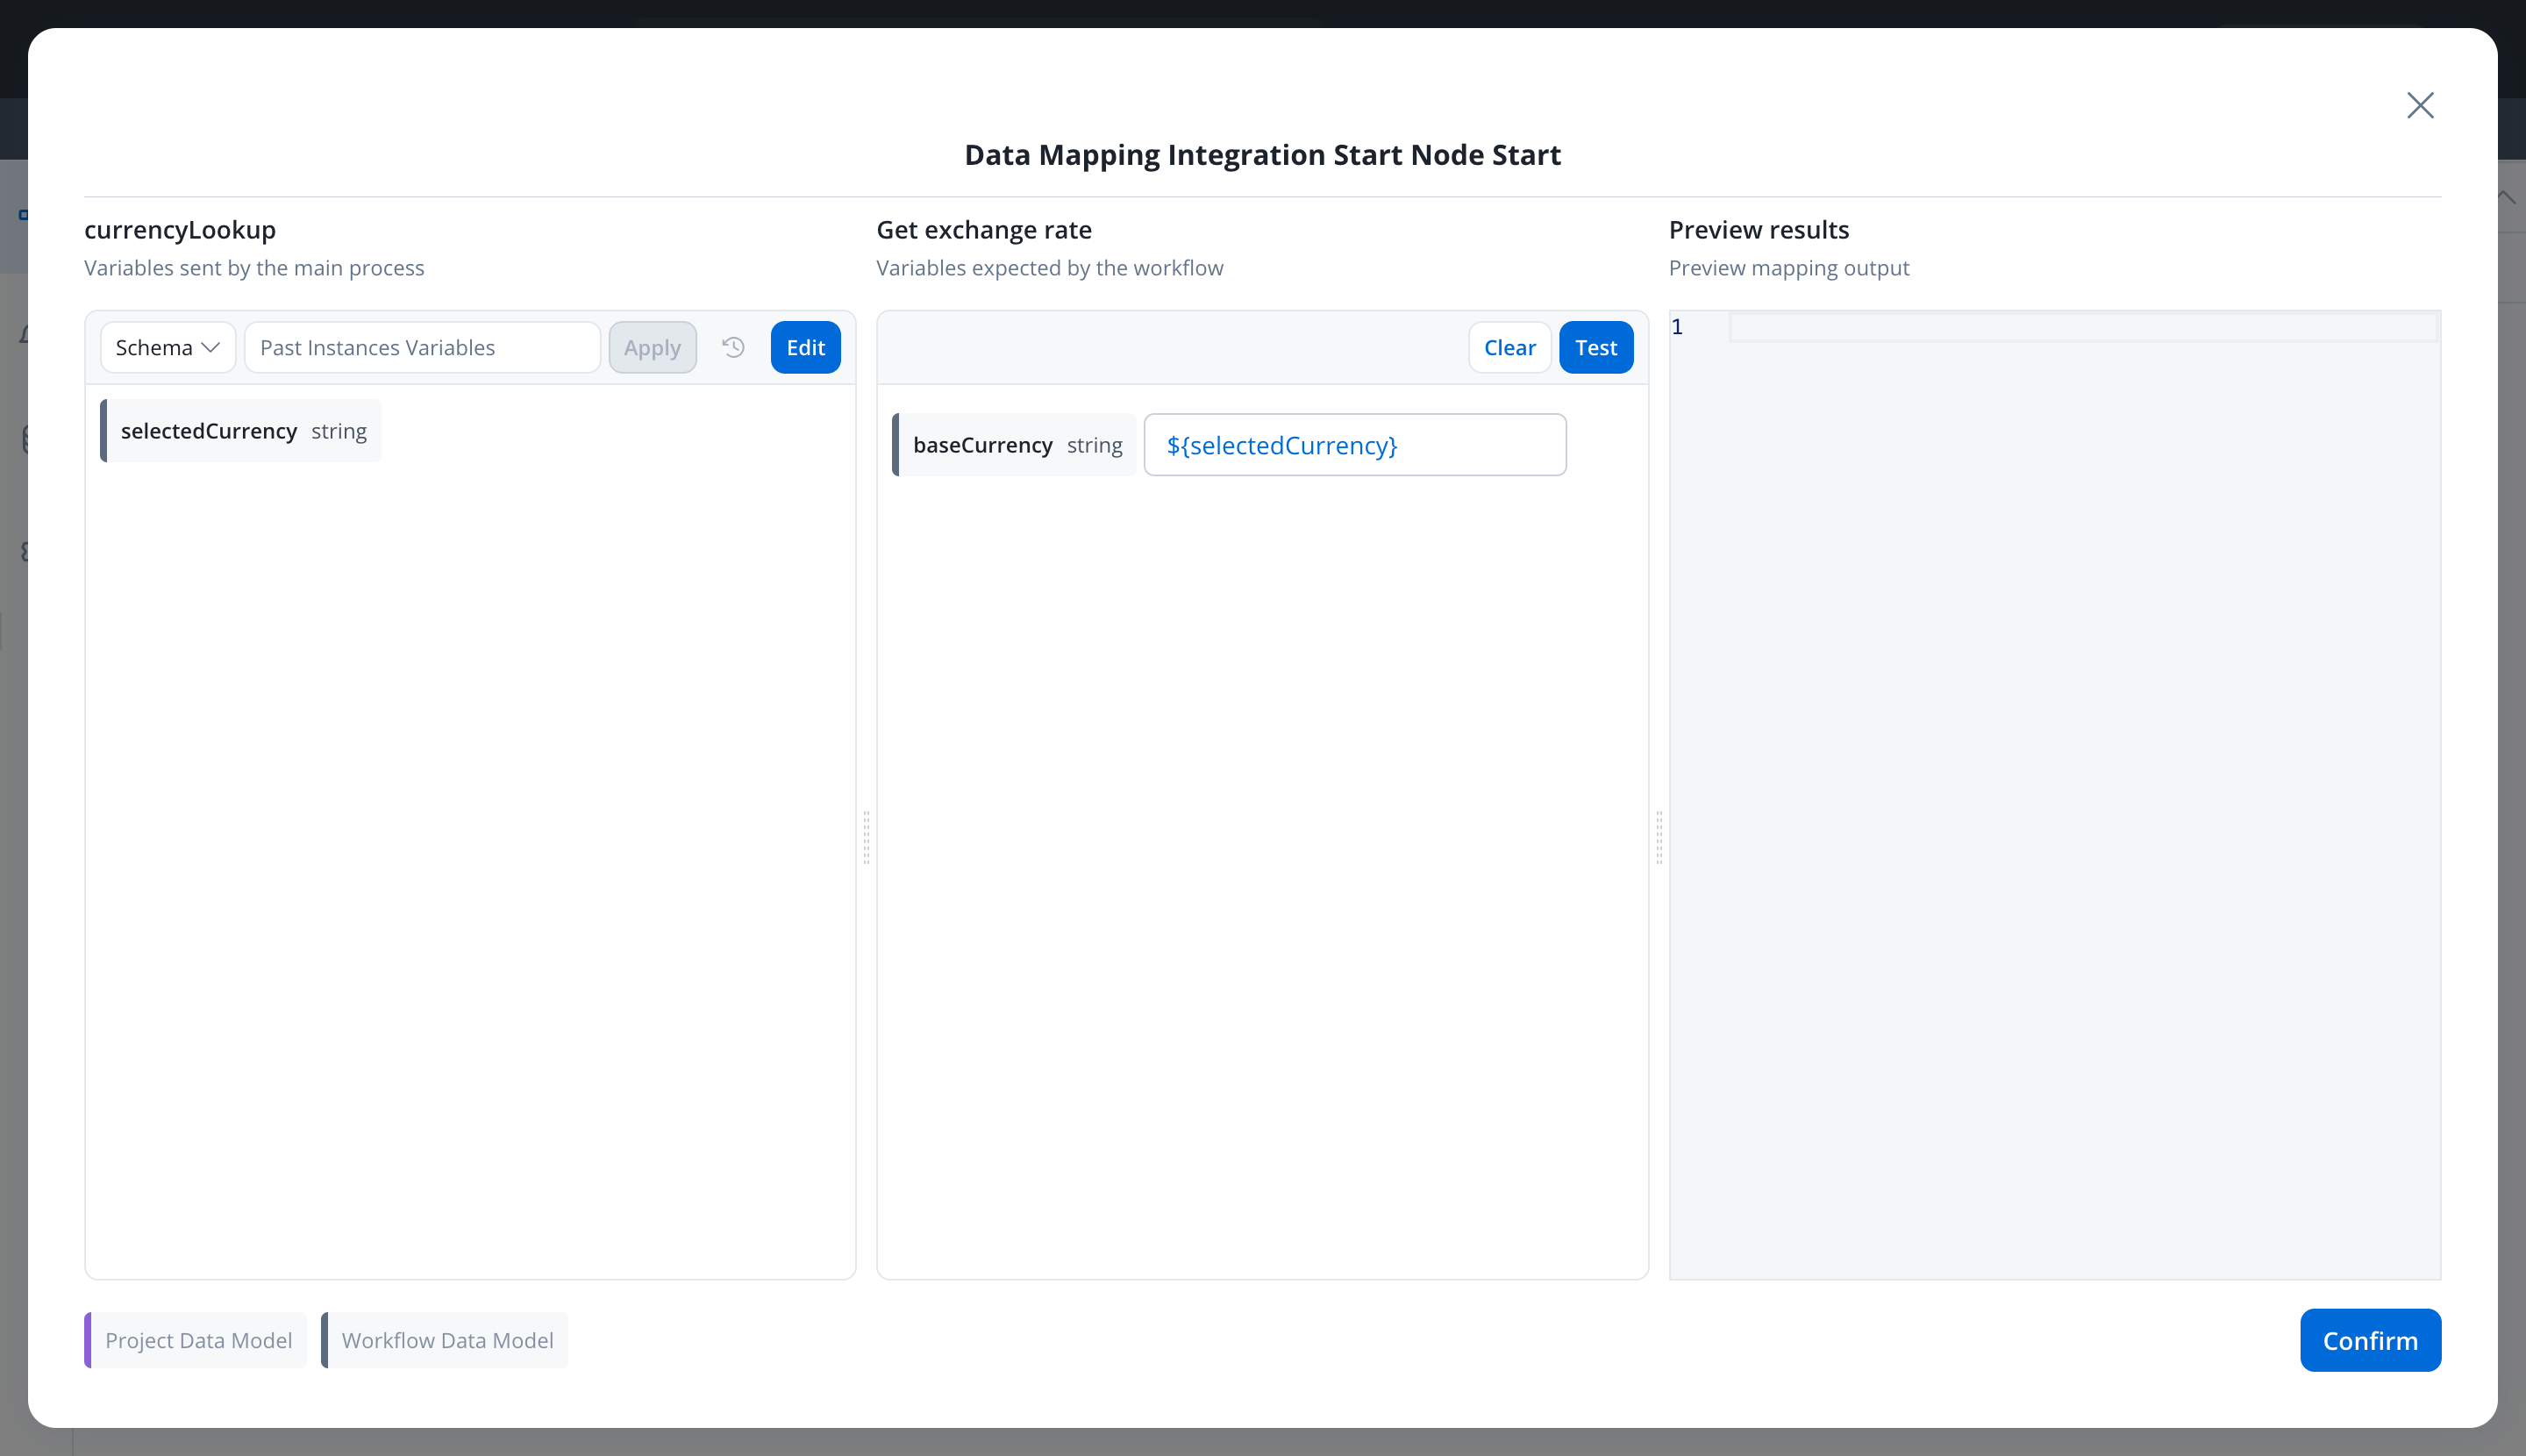
Task: Grab the splitter before Preview results panel
Action: pyautogui.click(x=1659, y=837)
